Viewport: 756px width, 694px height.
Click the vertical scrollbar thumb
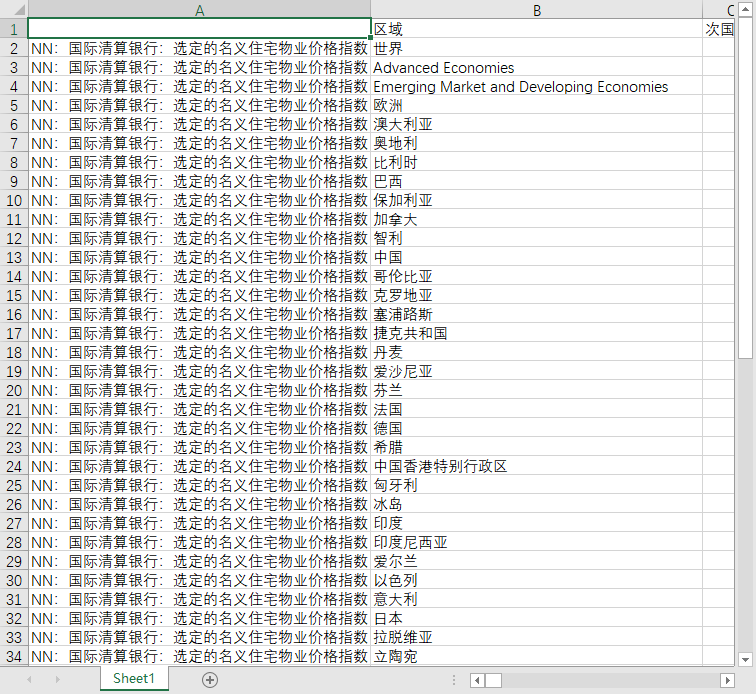pos(745,187)
